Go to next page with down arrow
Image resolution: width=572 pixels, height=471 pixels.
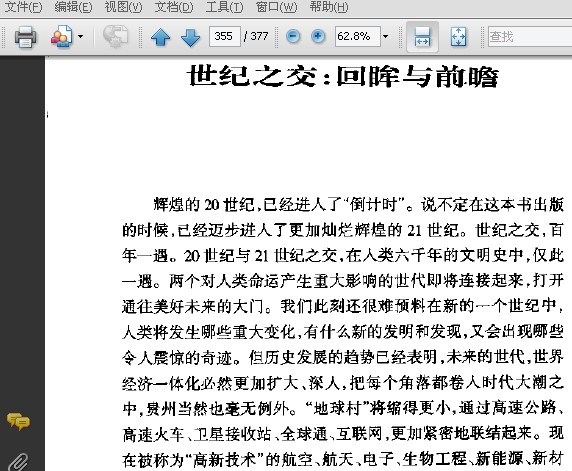coord(190,36)
